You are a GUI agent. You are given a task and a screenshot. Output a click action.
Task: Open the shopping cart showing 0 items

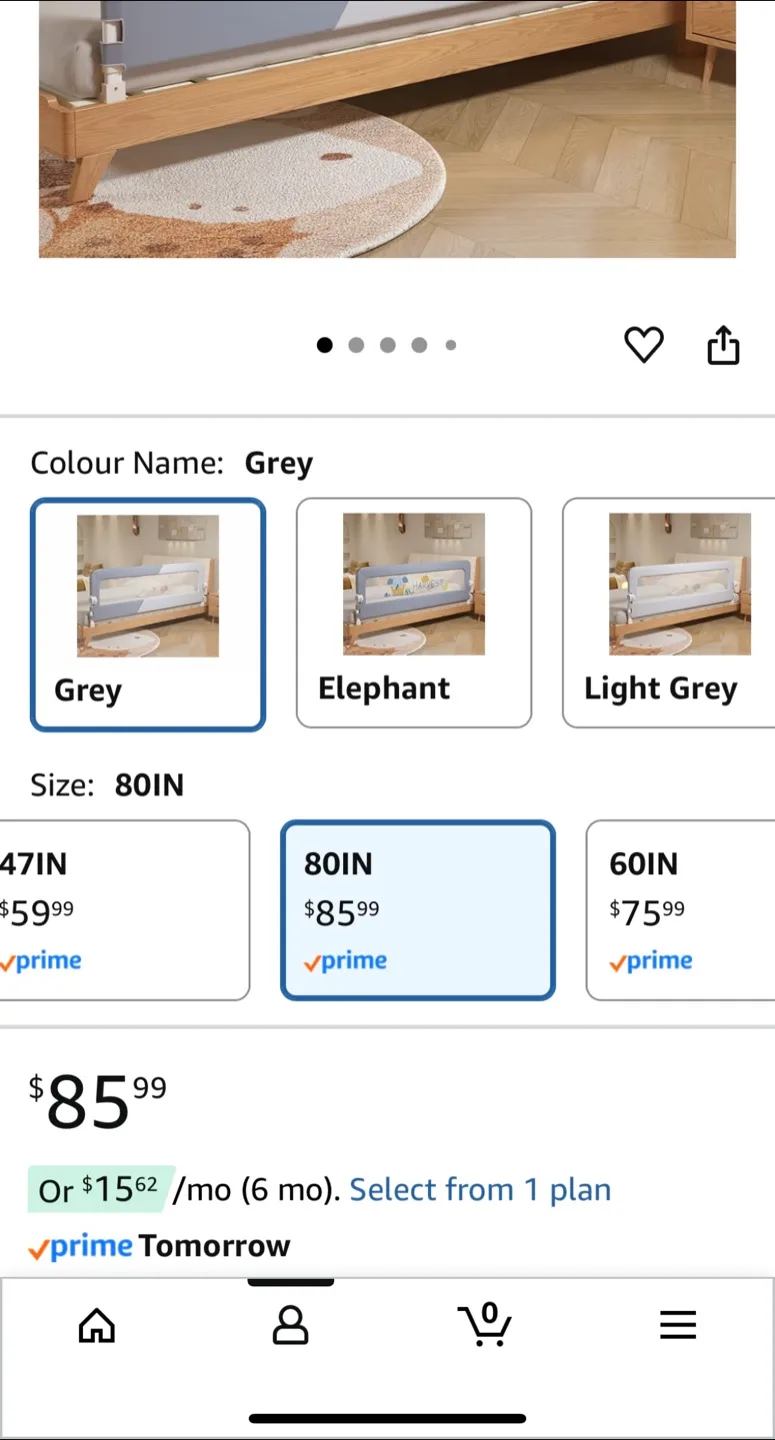[484, 1324]
